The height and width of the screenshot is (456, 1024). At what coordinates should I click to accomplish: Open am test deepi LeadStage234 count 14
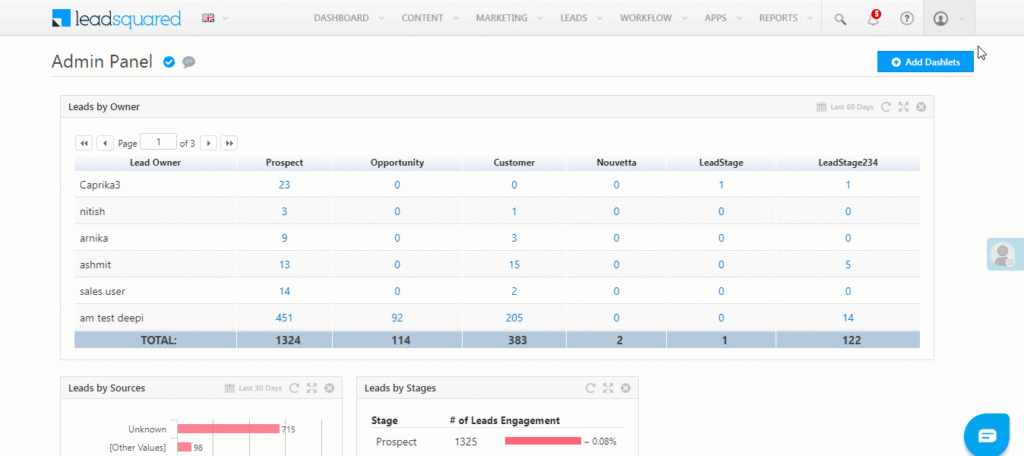[x=848, y=318]
